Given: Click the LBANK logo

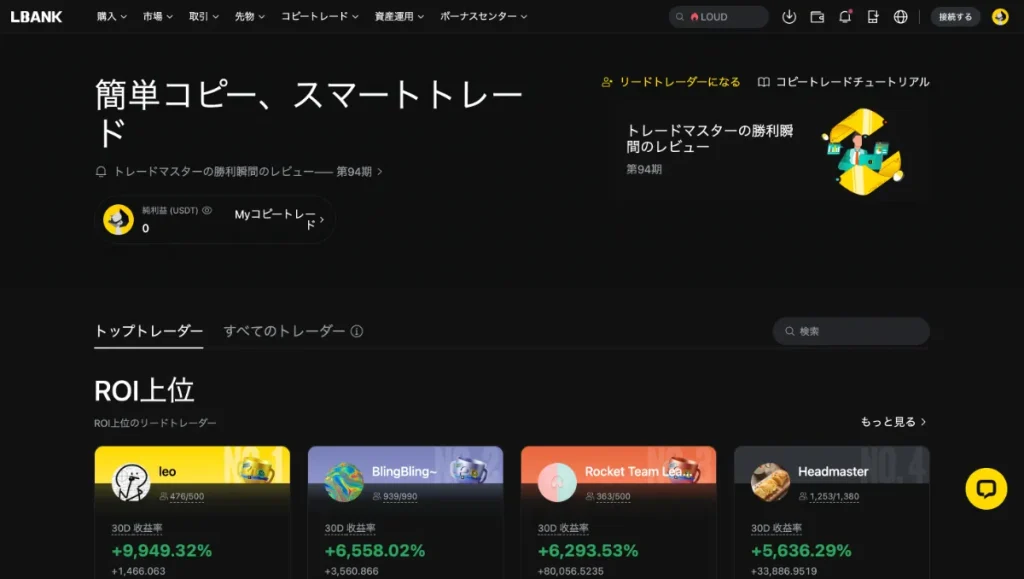Looking at the screenshot, I should (36, 16).
